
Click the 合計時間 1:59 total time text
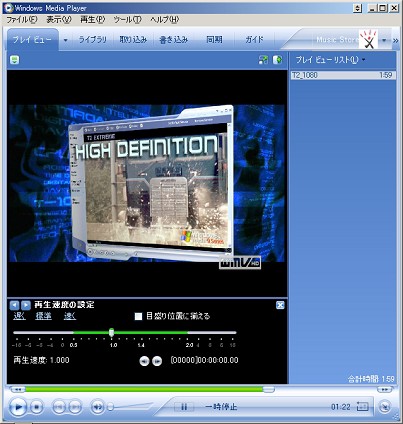point(371,379)
